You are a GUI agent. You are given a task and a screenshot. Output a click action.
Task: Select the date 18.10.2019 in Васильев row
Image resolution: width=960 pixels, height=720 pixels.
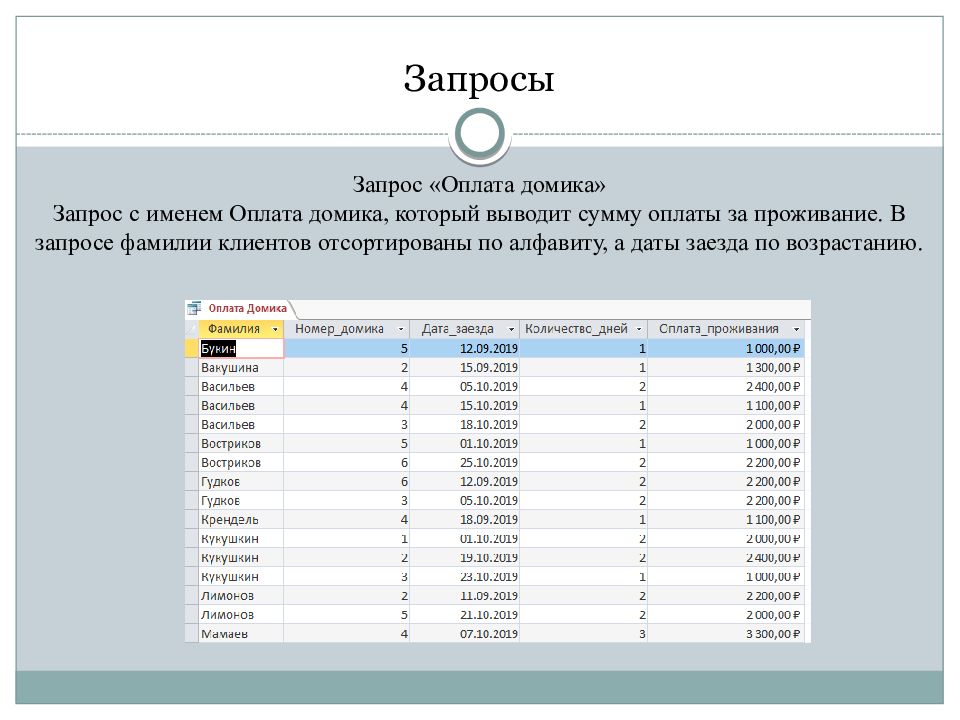[x=464, y=424]
